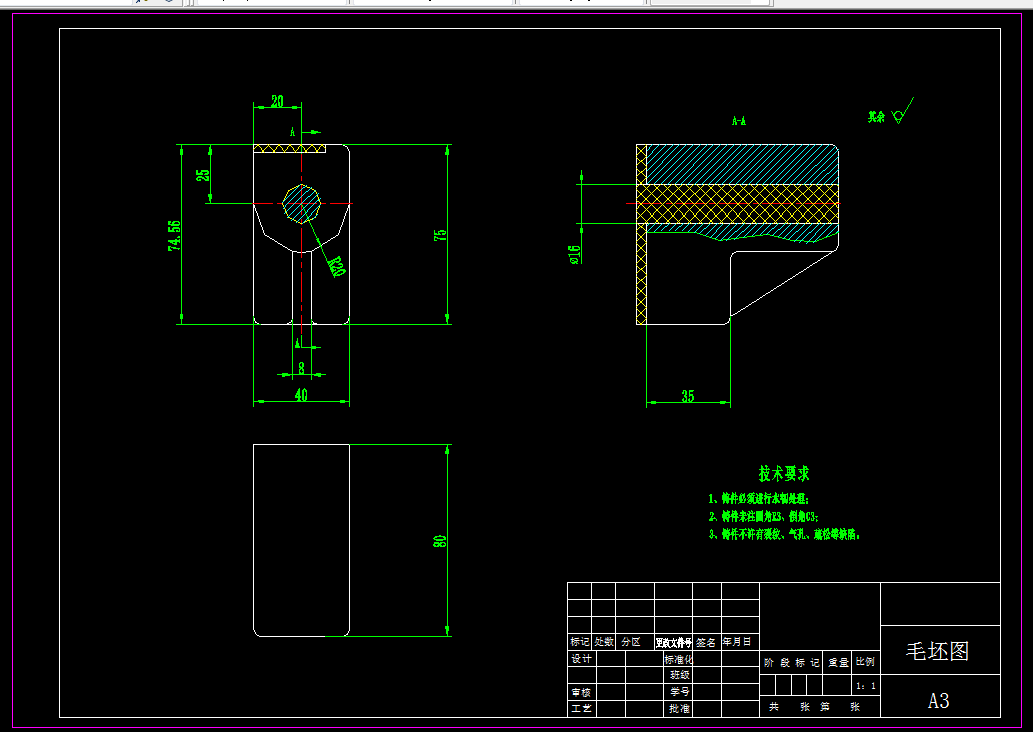
Task: Click the 75 vertical dimension value
Action: (440, 235)
